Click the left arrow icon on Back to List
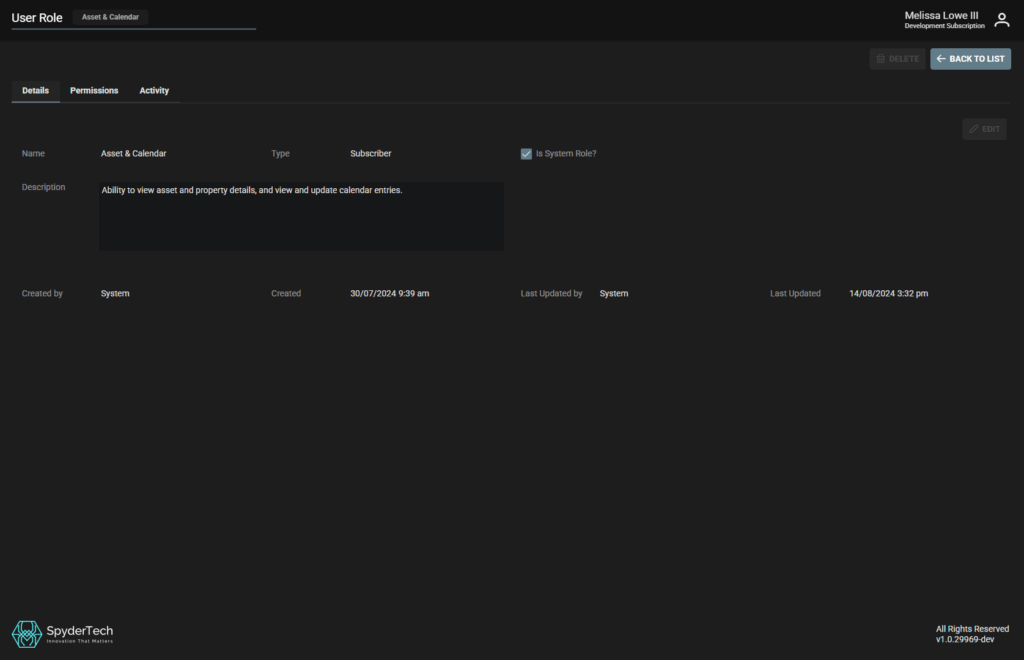The height and width of the screenshot is (660, 1024). [x=941, y=59]
